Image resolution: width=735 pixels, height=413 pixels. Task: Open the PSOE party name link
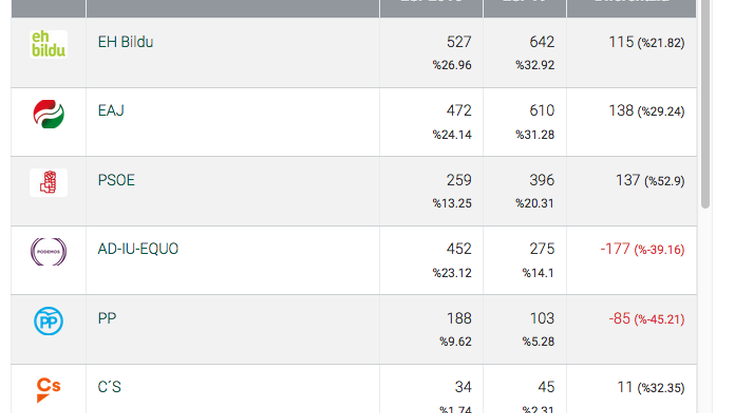coord(116,180)
